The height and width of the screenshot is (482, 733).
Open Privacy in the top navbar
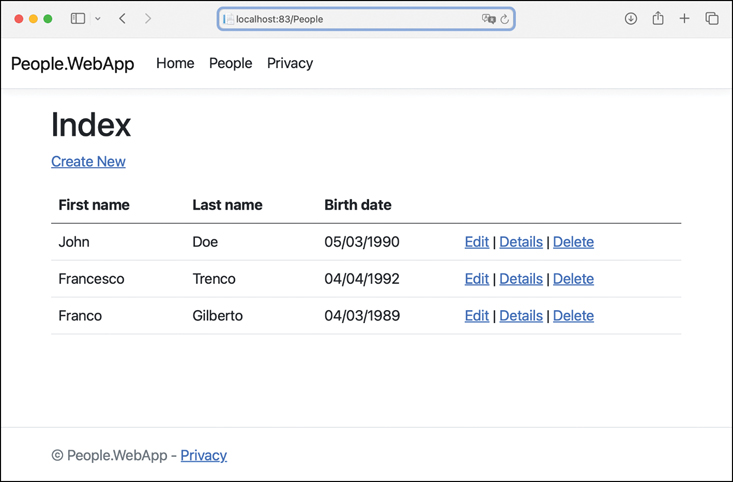pos(290,63)
